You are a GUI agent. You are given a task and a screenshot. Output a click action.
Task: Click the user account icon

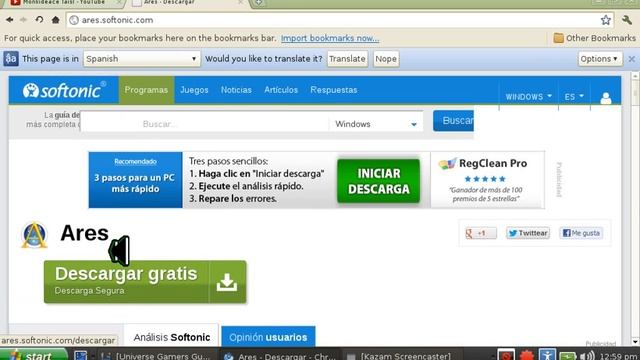pyautogui.click(x=606, y=98)
